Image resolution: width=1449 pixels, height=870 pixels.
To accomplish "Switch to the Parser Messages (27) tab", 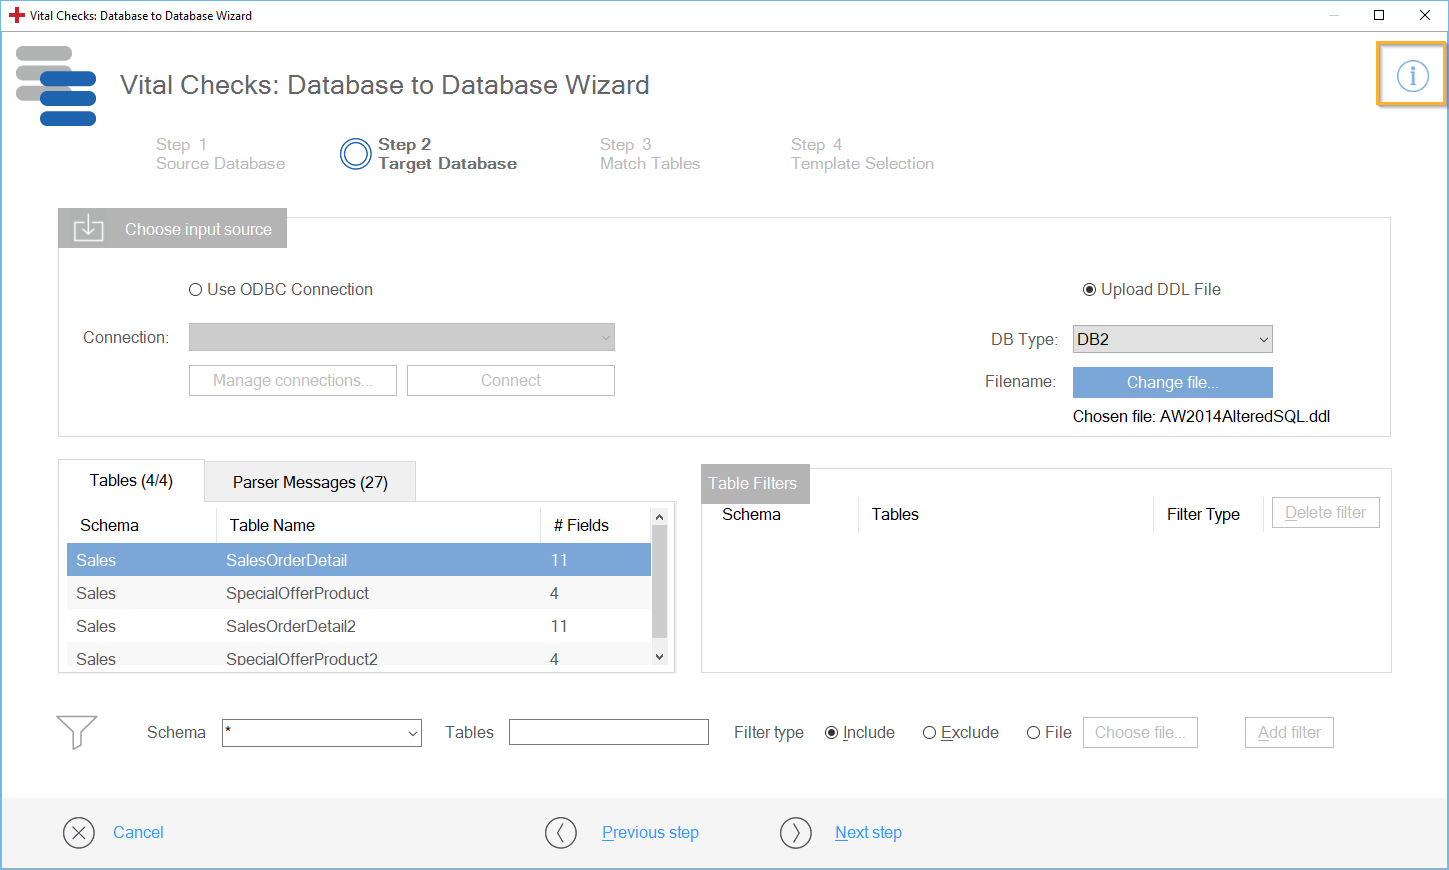I will pos(310,482).
